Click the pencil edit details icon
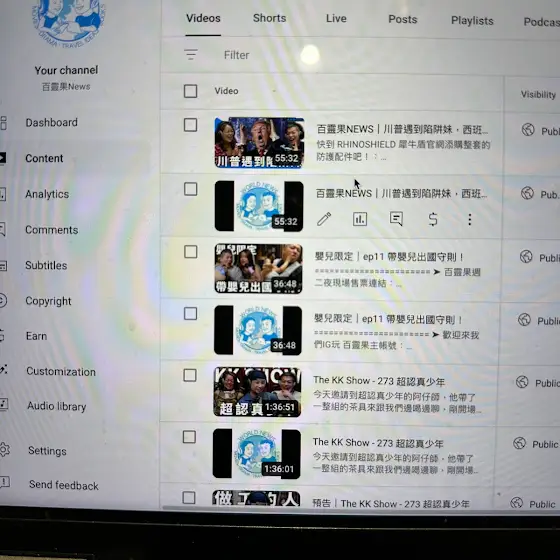The image size is (560, 560). [x=324, y=219]
